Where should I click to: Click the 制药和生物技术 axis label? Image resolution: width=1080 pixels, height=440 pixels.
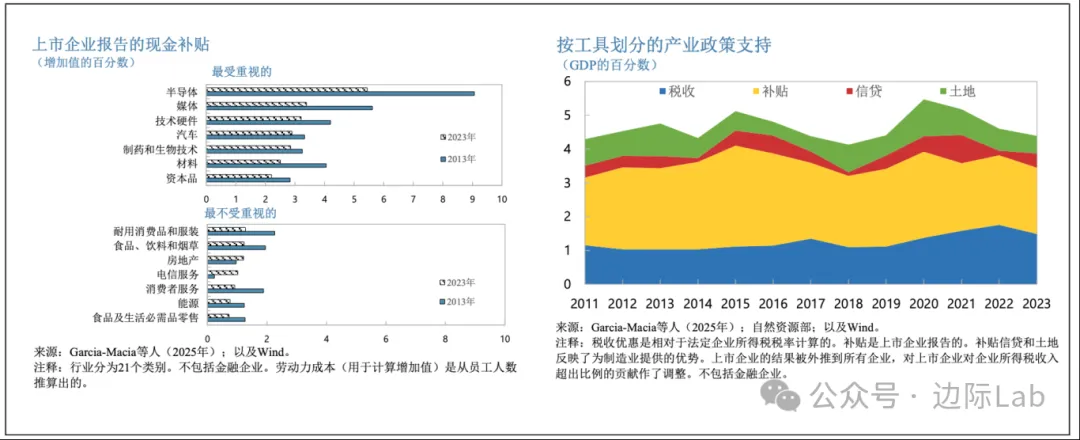(160, 149)
